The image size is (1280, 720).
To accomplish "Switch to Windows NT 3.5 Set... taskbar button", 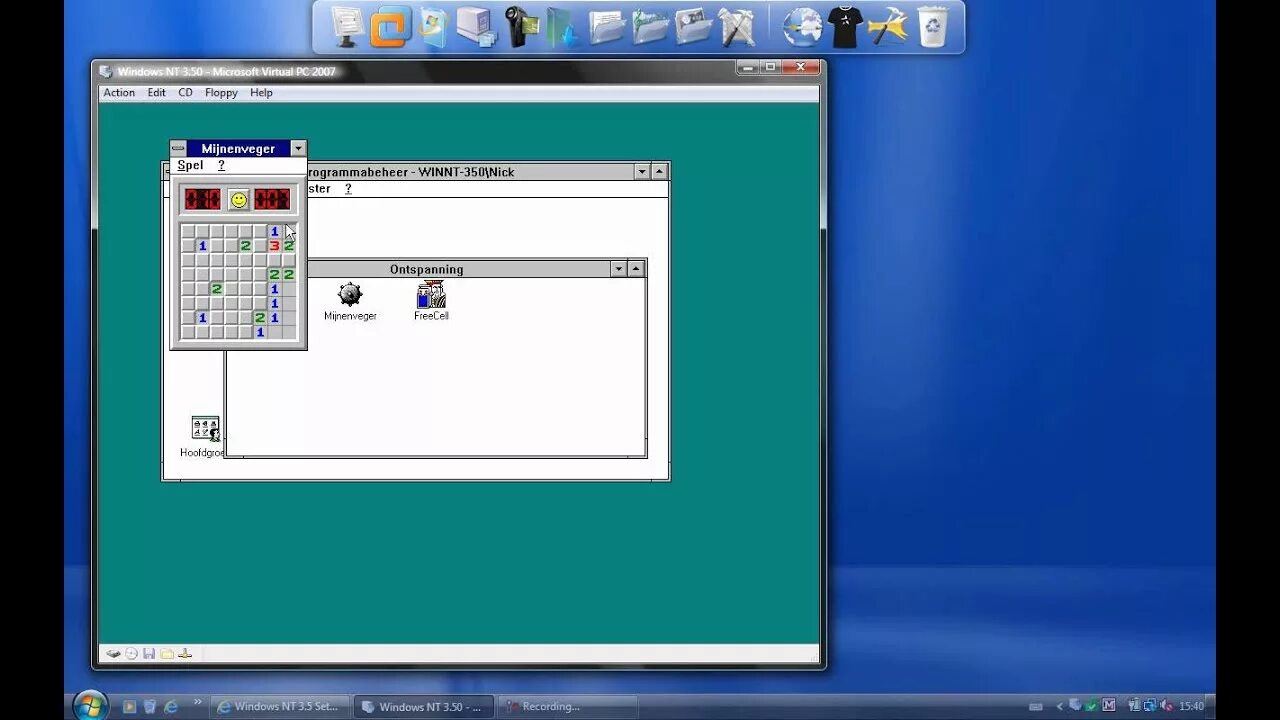I will pos(280,706).
